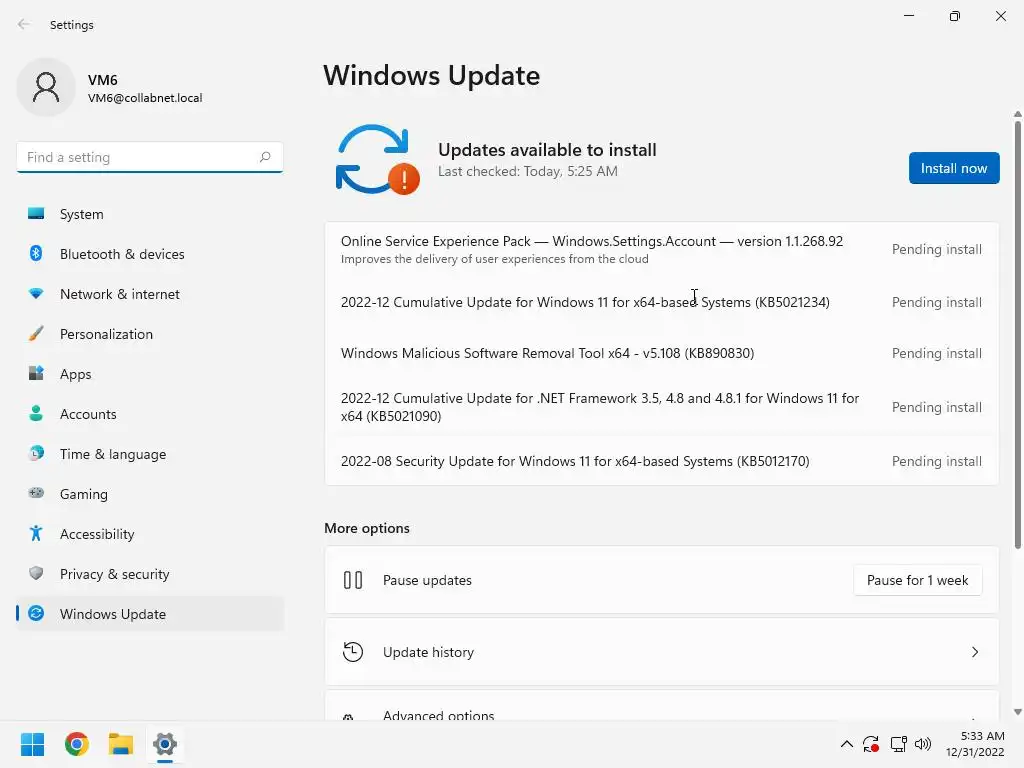Click the back arrow in title bar
The height and width of the screenshot is (768, 1024).
point(24,24)
